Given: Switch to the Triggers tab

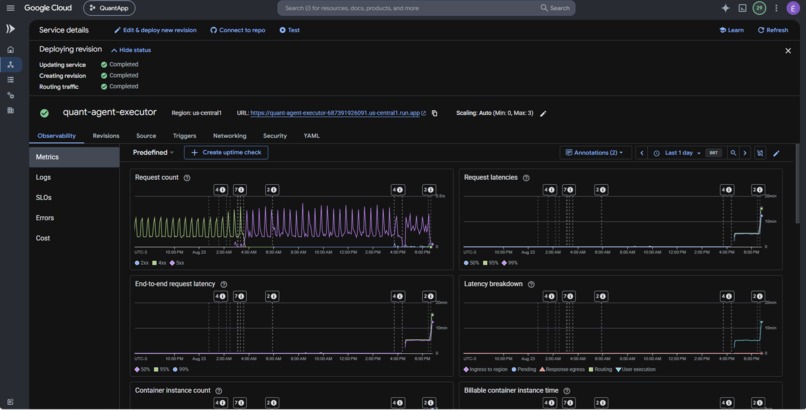Looking at the screenshot, I should coord(185,136).
